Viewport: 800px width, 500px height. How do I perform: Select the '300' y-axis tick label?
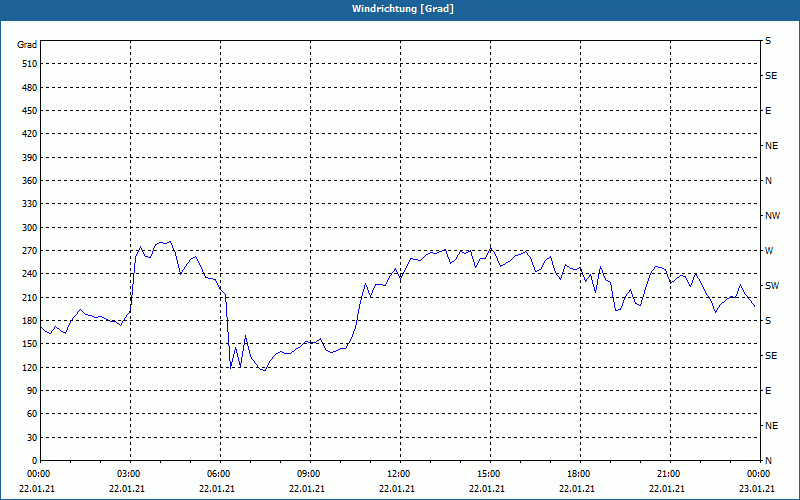[x=30, y=228]
